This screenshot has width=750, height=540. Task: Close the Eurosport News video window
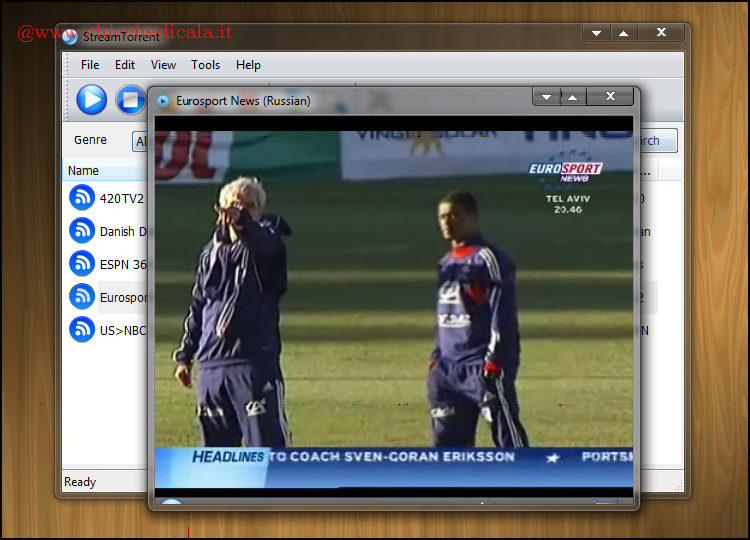click(x=609, y=97)
